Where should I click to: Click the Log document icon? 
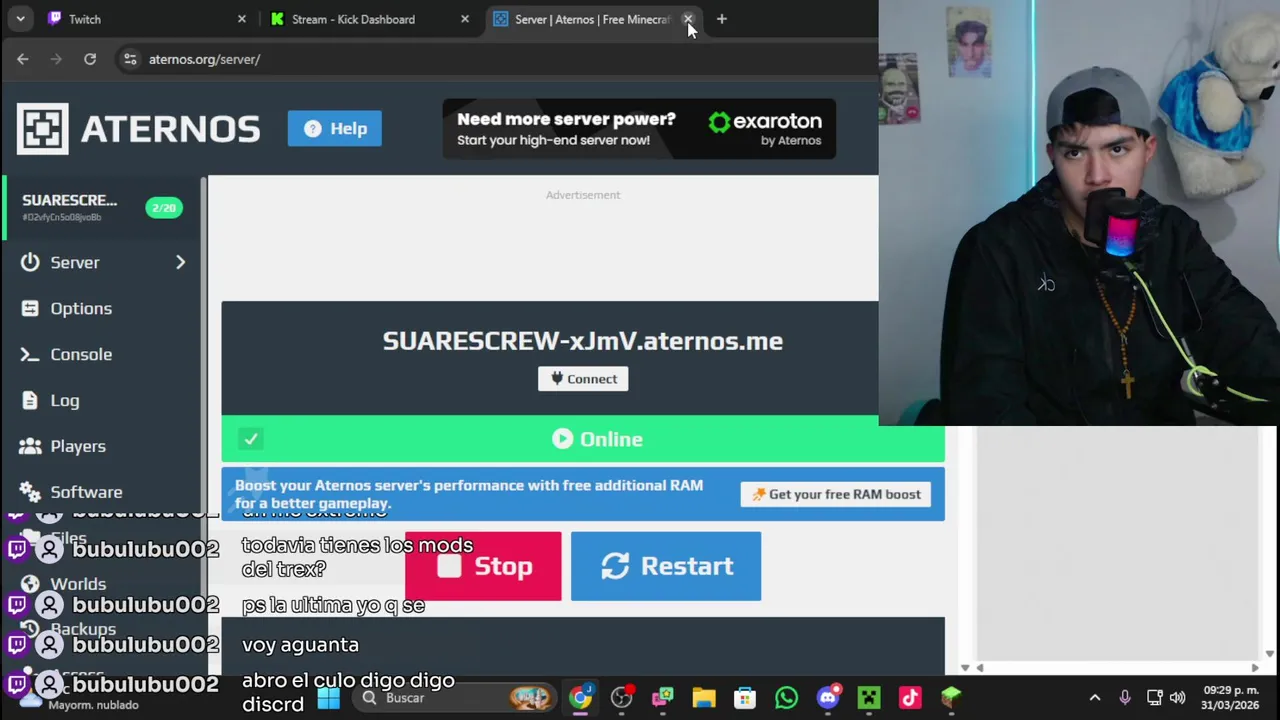30,400
